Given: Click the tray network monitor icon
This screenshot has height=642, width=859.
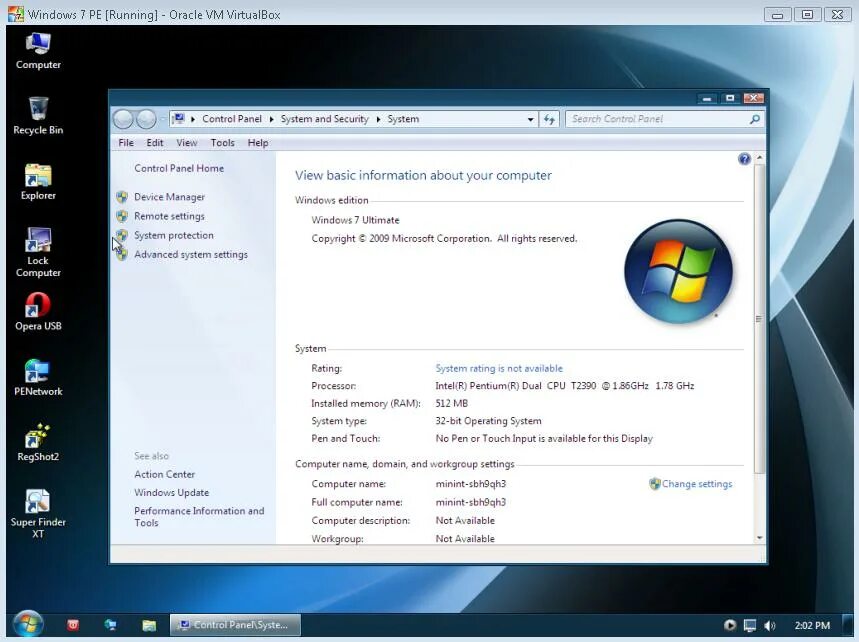Looking at the screenshot, I should (x=749, y=625).
